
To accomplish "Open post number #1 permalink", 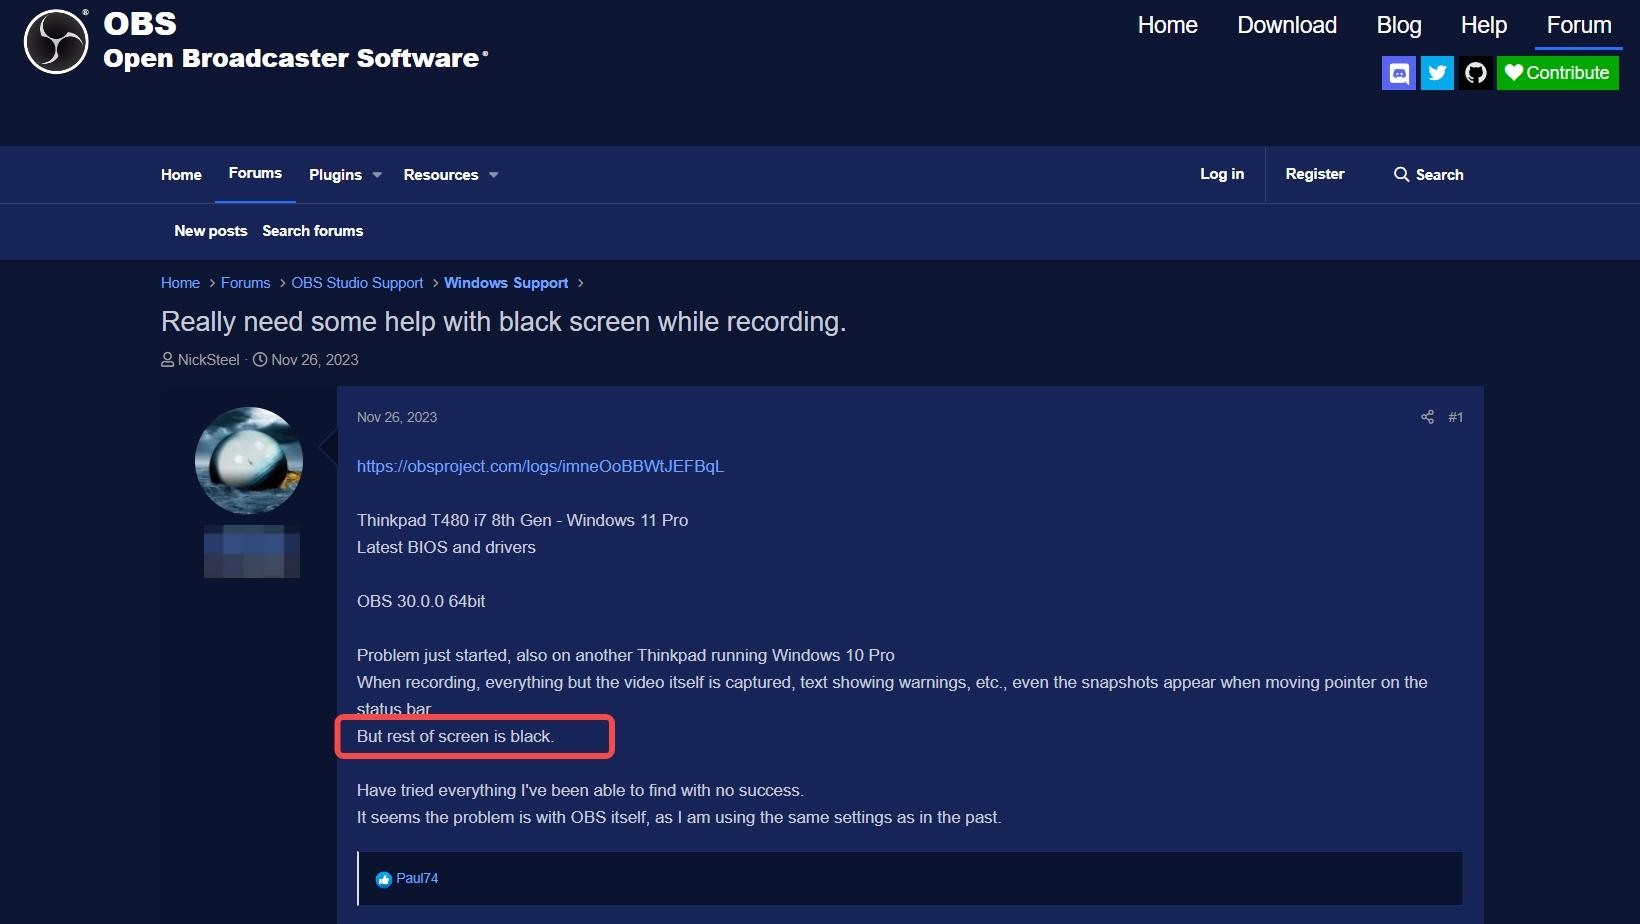I will pos(1456,417).
